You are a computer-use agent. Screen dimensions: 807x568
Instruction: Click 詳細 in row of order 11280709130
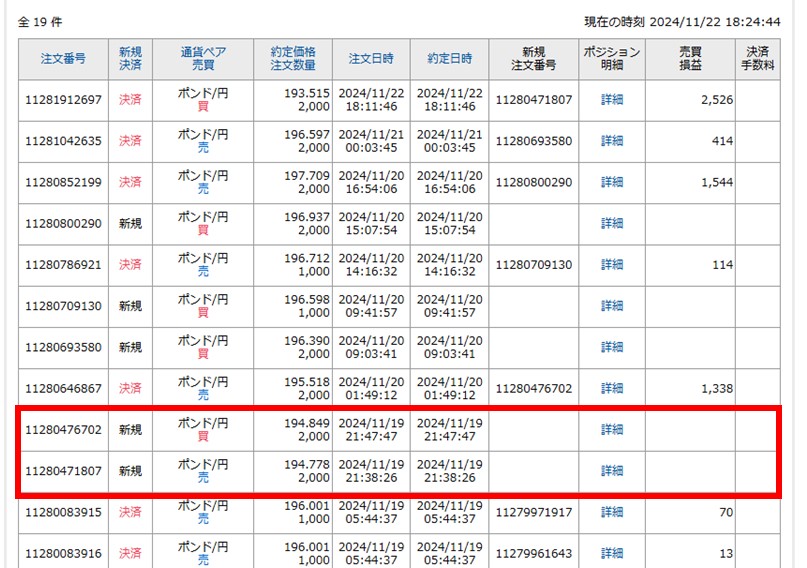pos(612,306)
